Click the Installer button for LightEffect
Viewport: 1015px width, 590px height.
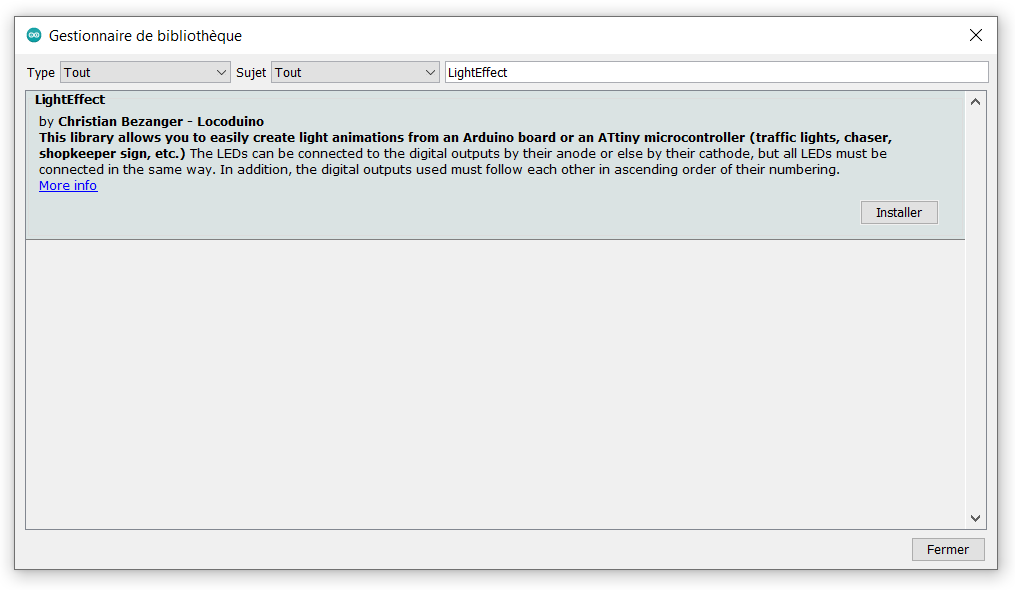[x=898, y=212]
